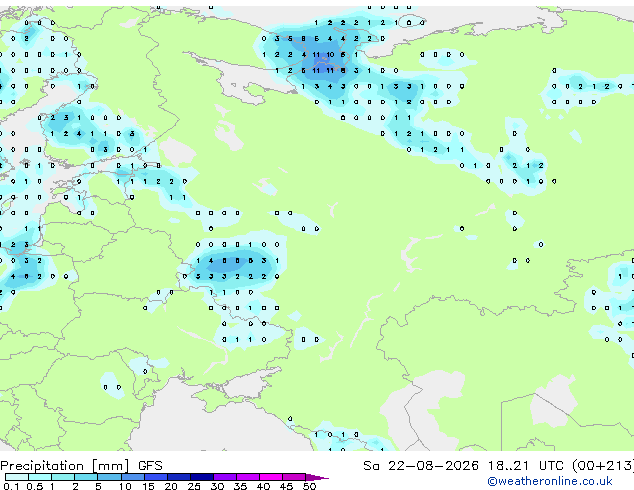Click the '35' legend scale label
This screenshot has width=634, height=490.
point(240,486)
